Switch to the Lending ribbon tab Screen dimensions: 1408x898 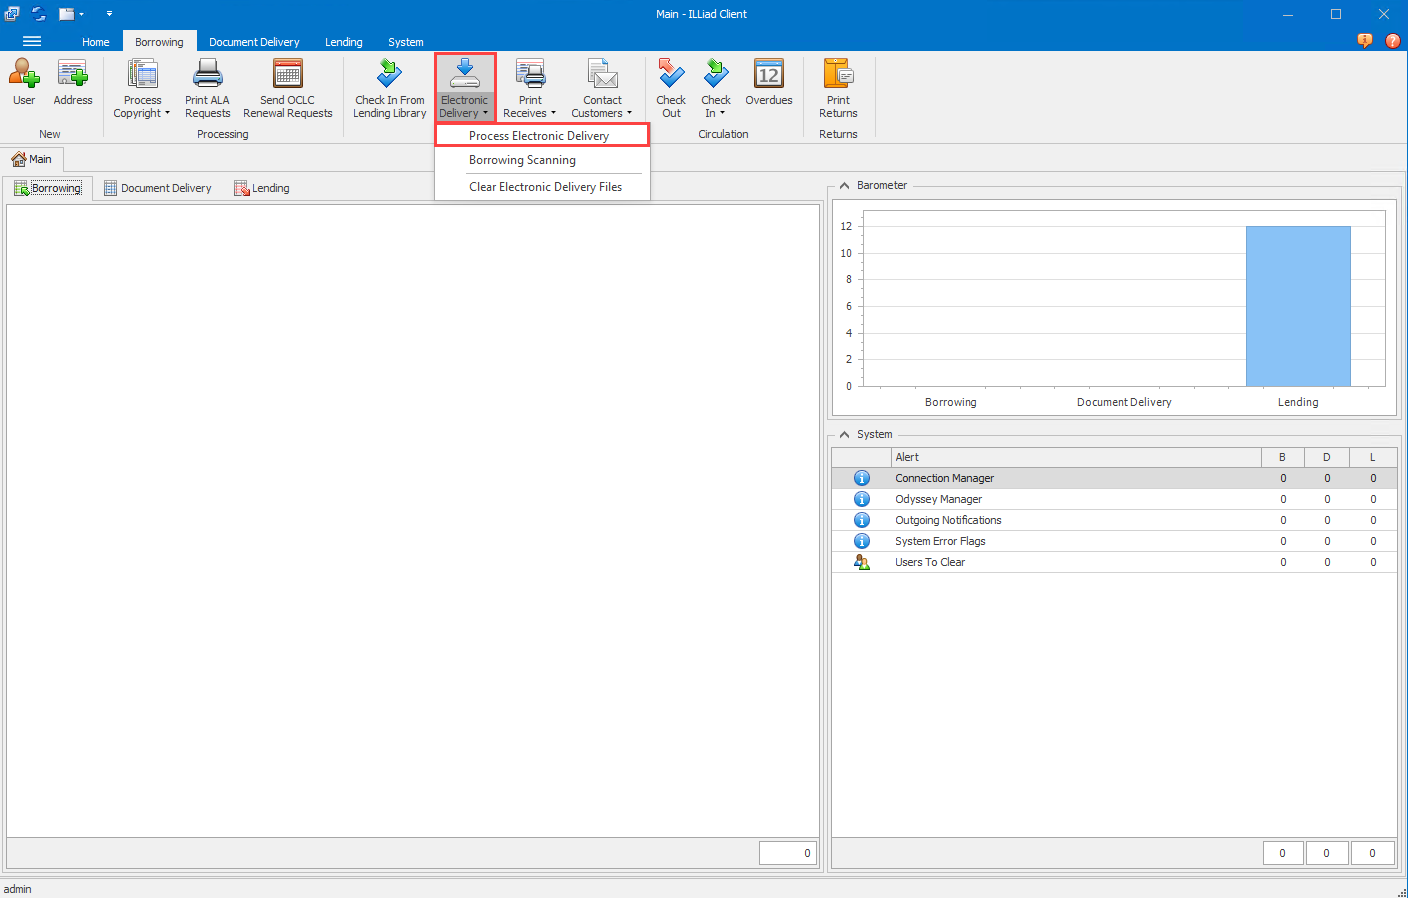[x=343, y=42]
